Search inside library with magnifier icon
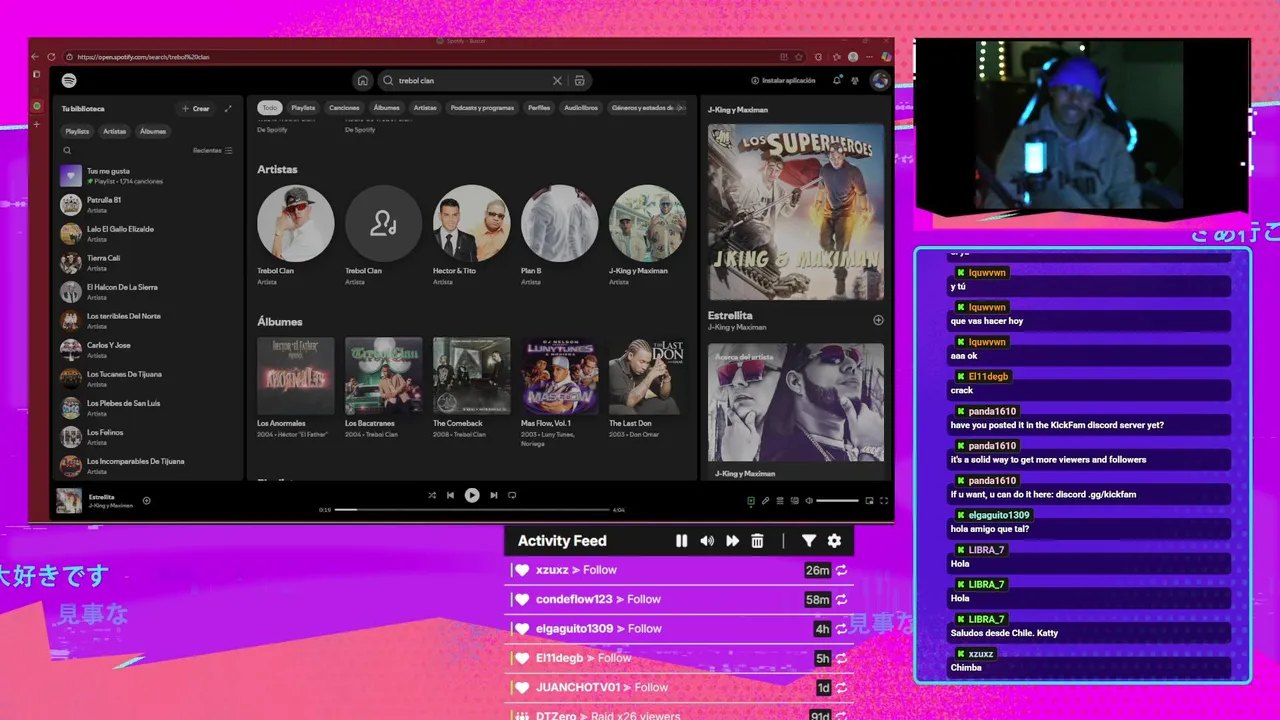Viewport: 1280px width, 720px height. click(x=67, y=151)
